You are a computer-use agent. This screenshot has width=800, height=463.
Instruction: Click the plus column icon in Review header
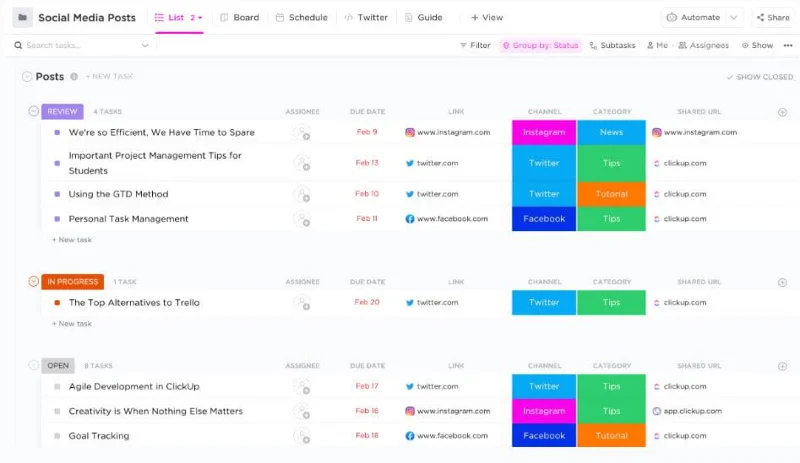coord(782,112)
